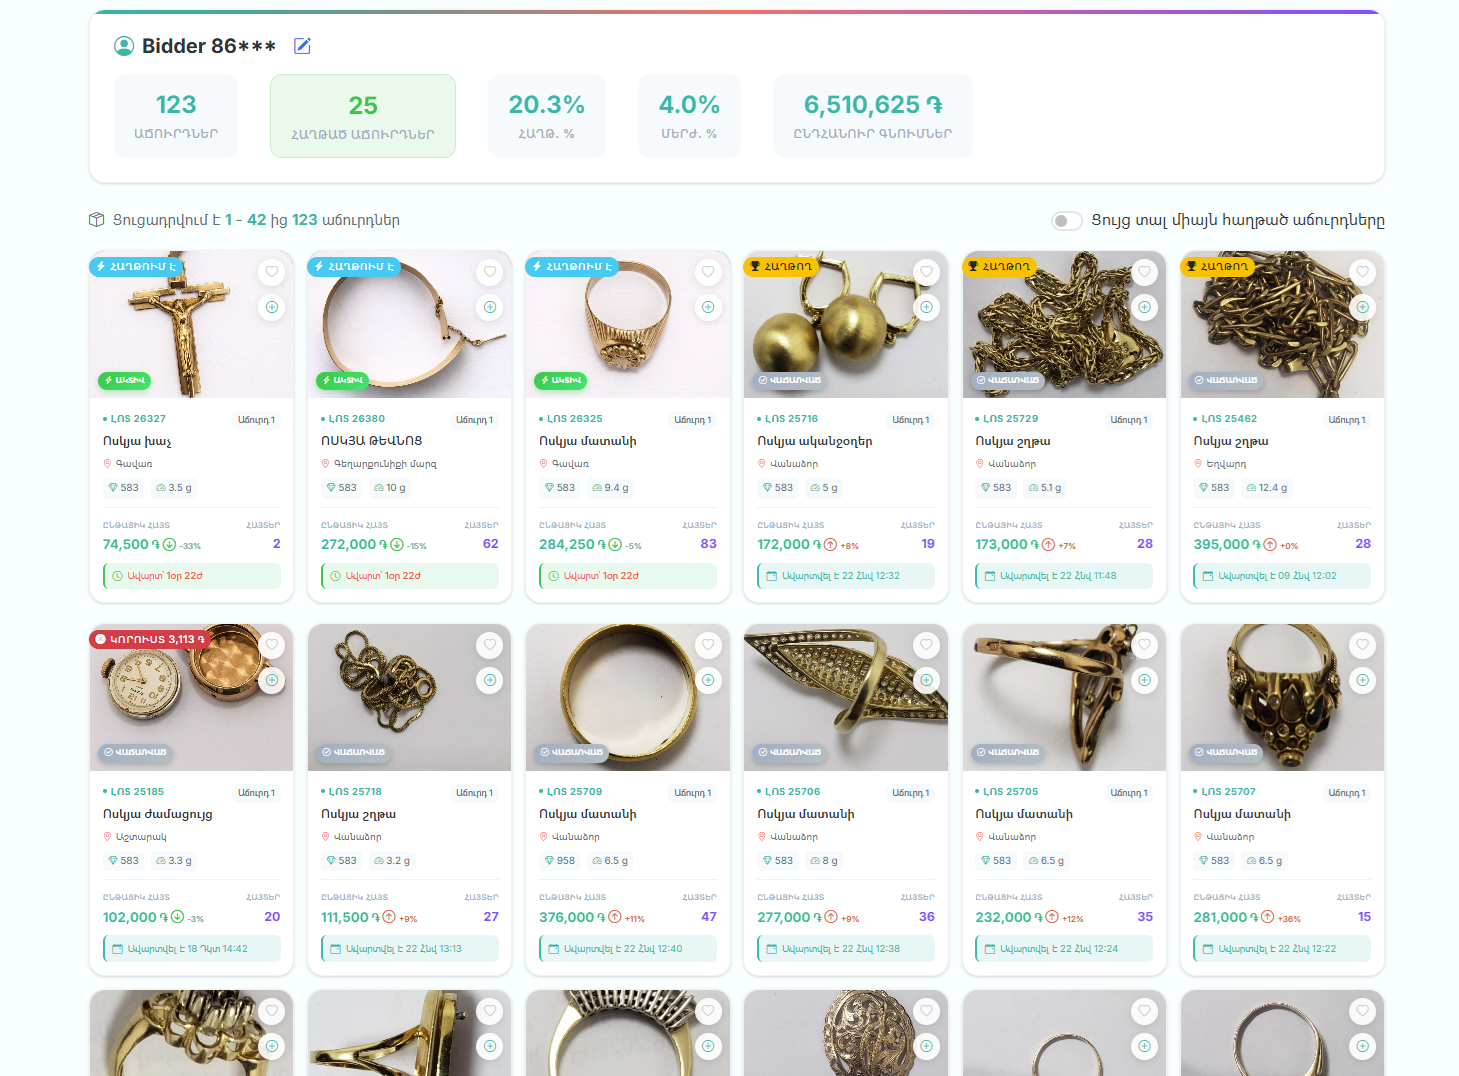Favorite lot 26327 with the heart icon

[x=272, y=272]
